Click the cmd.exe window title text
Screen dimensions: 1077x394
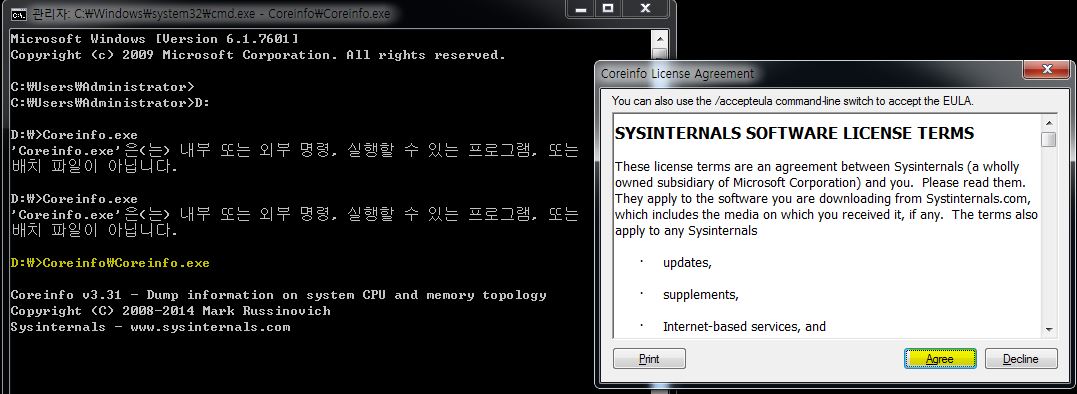pyautogui.click(x=212, y=14)
